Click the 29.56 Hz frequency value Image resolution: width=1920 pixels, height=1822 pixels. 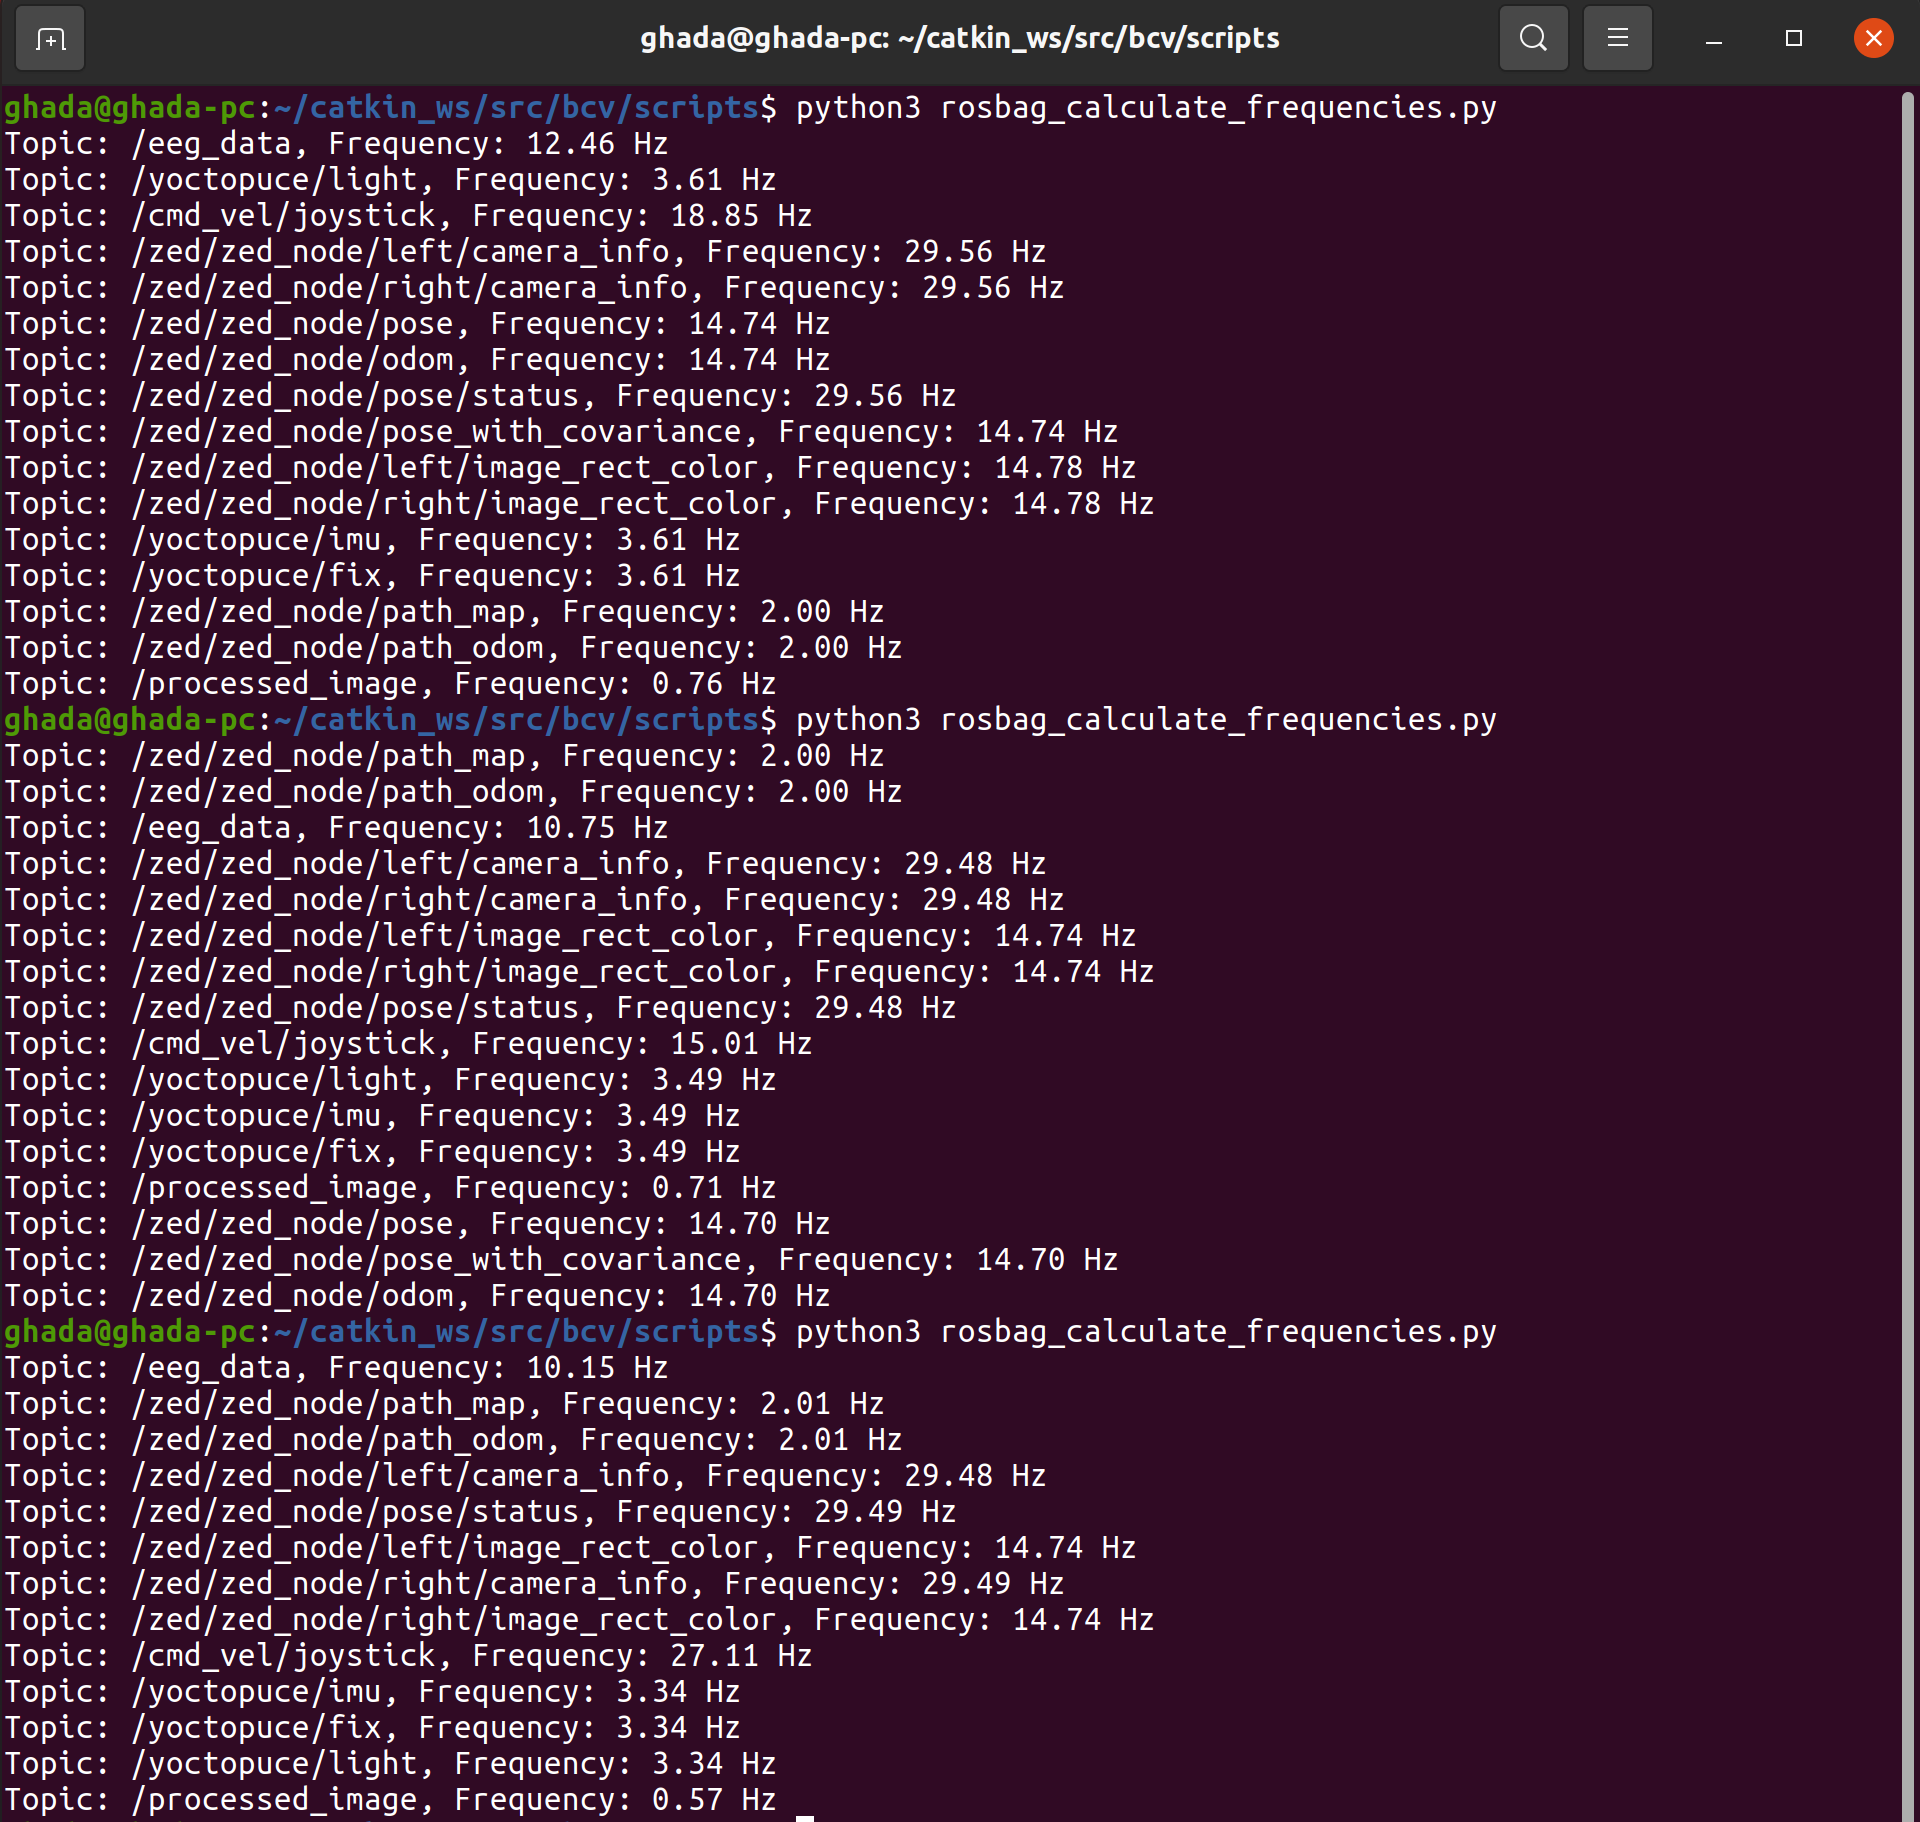coord(975,251)
